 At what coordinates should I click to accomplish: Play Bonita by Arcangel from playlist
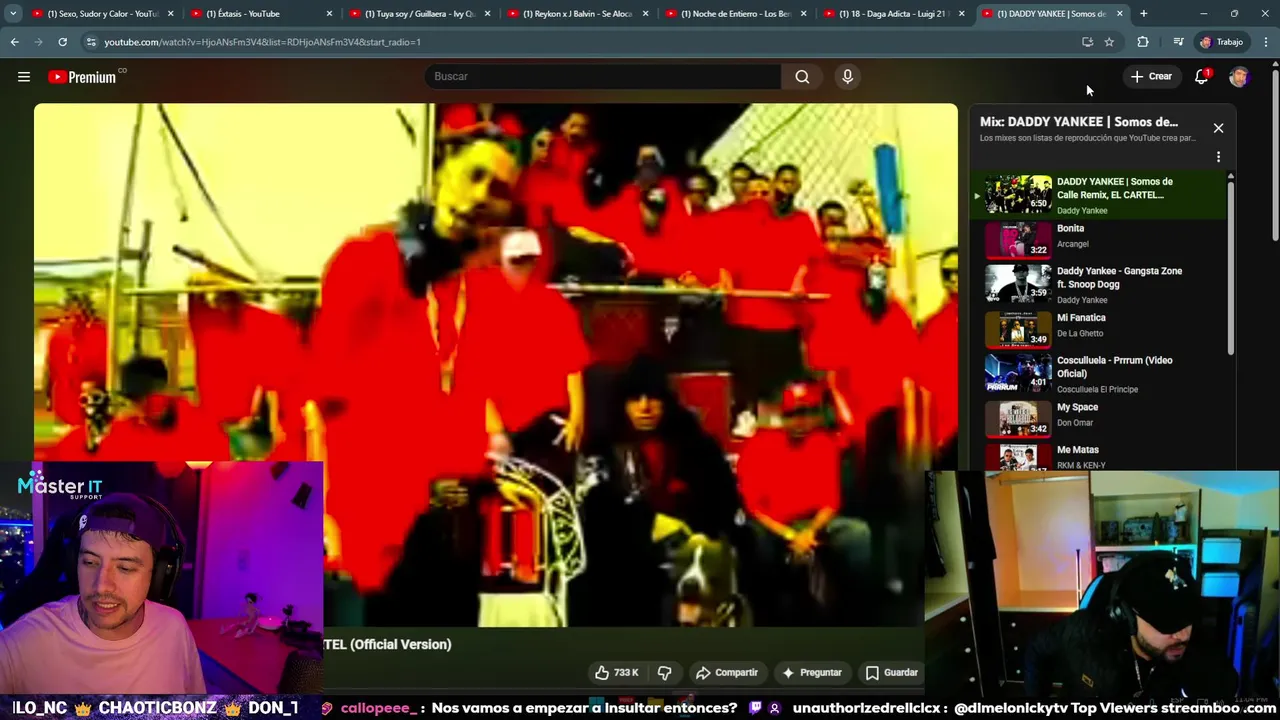(1098, 239)
